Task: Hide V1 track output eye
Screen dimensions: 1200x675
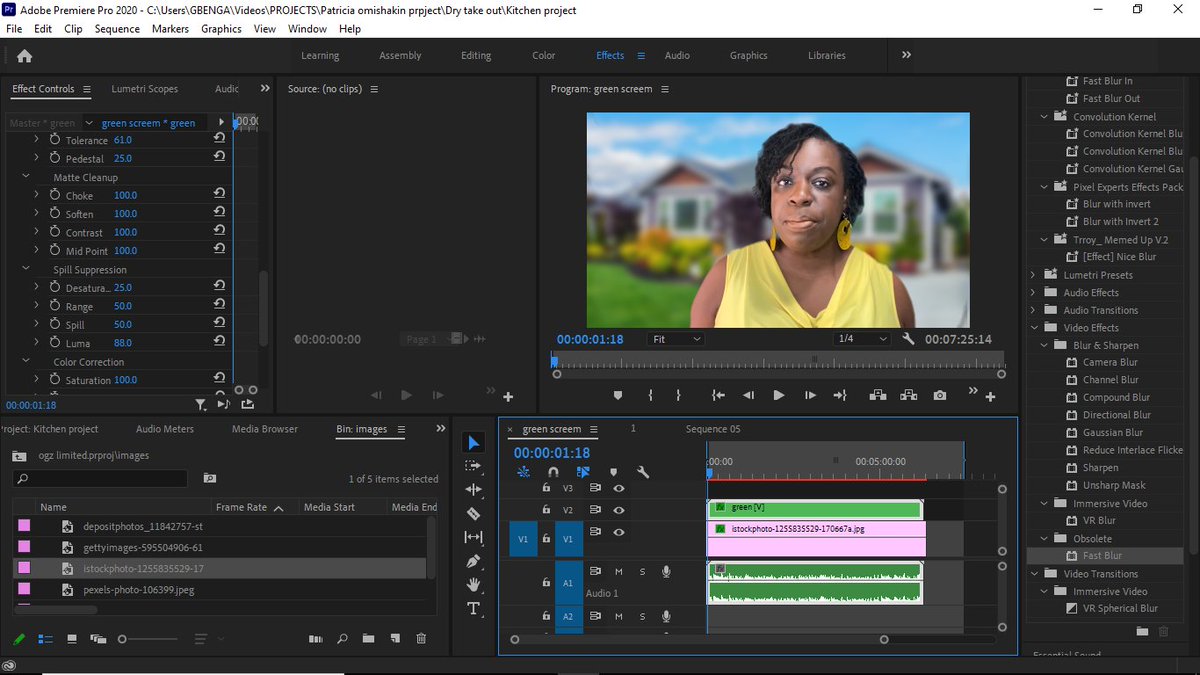Action: (x=619, y=532)
